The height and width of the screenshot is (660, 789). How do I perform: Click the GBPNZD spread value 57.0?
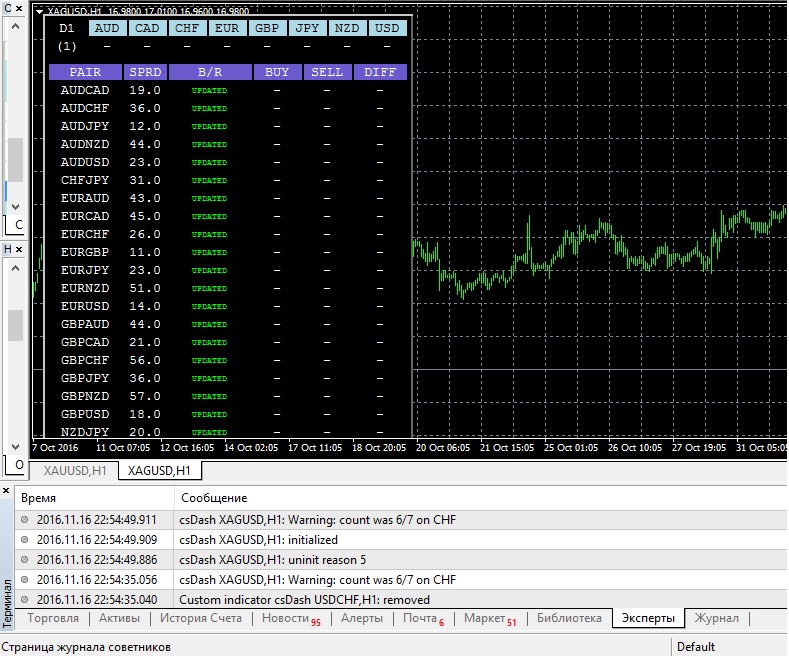pos(145,396)
